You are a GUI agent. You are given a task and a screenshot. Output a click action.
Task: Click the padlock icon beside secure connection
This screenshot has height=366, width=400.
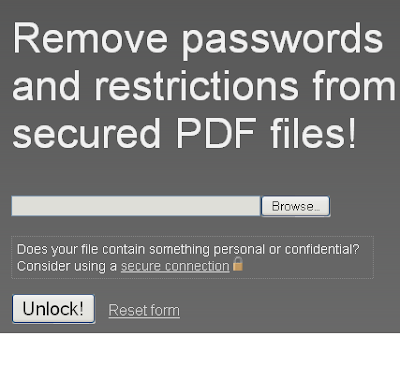pos(238,264)
